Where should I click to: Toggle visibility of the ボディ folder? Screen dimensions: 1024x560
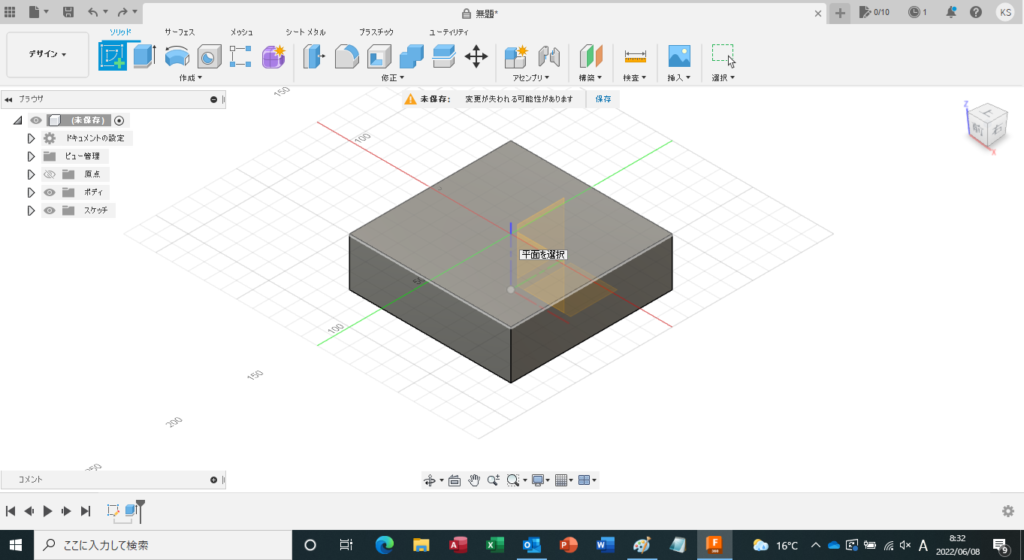(49, 193)
